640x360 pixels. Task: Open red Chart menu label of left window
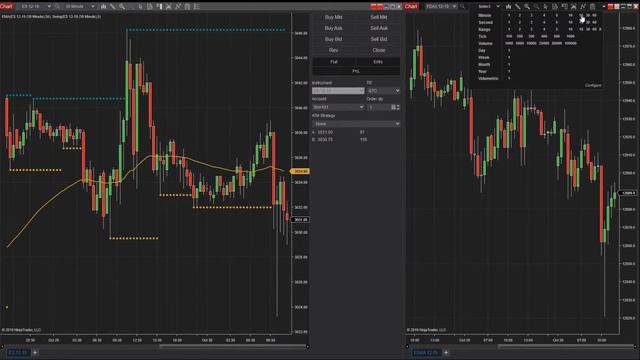click(7, 7)
